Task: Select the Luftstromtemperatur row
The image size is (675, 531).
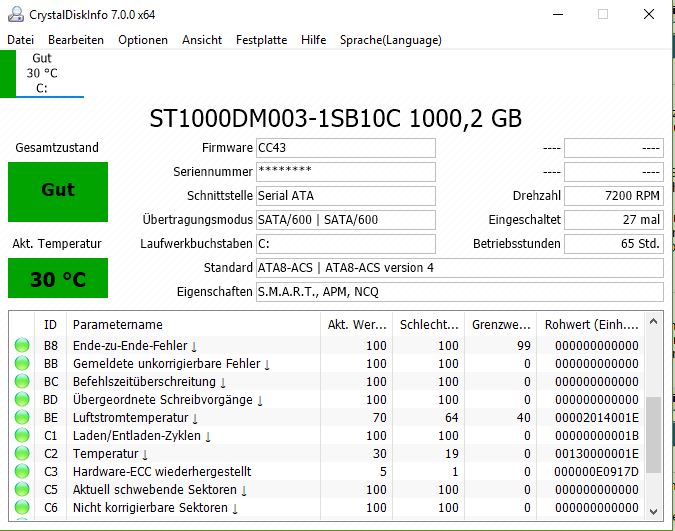Action: 327,417
